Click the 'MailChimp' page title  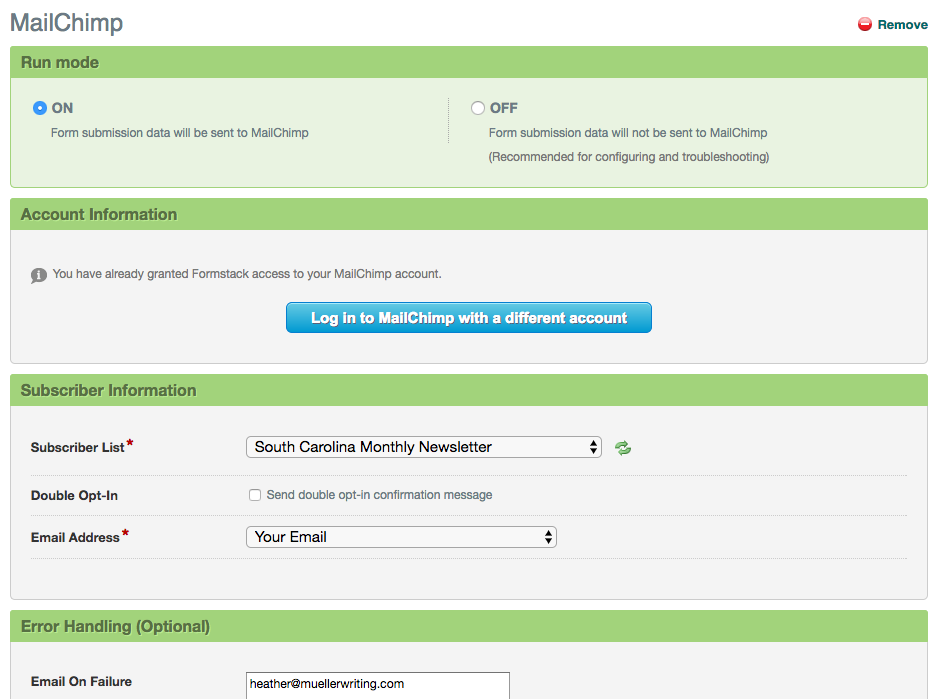[x=66, y=23]
